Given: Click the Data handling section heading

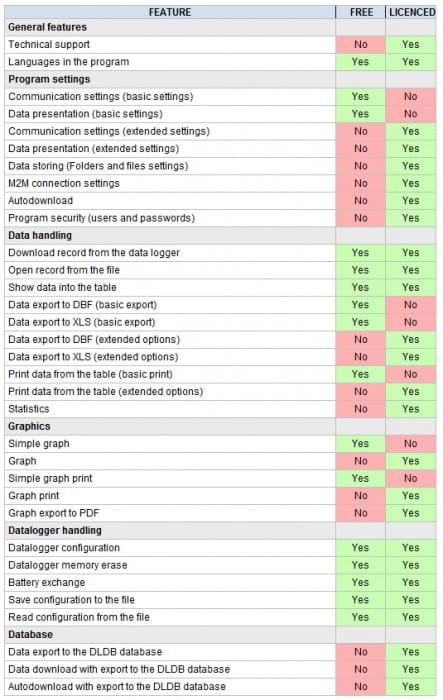Looking at the screenshot, I should (40, 236).
